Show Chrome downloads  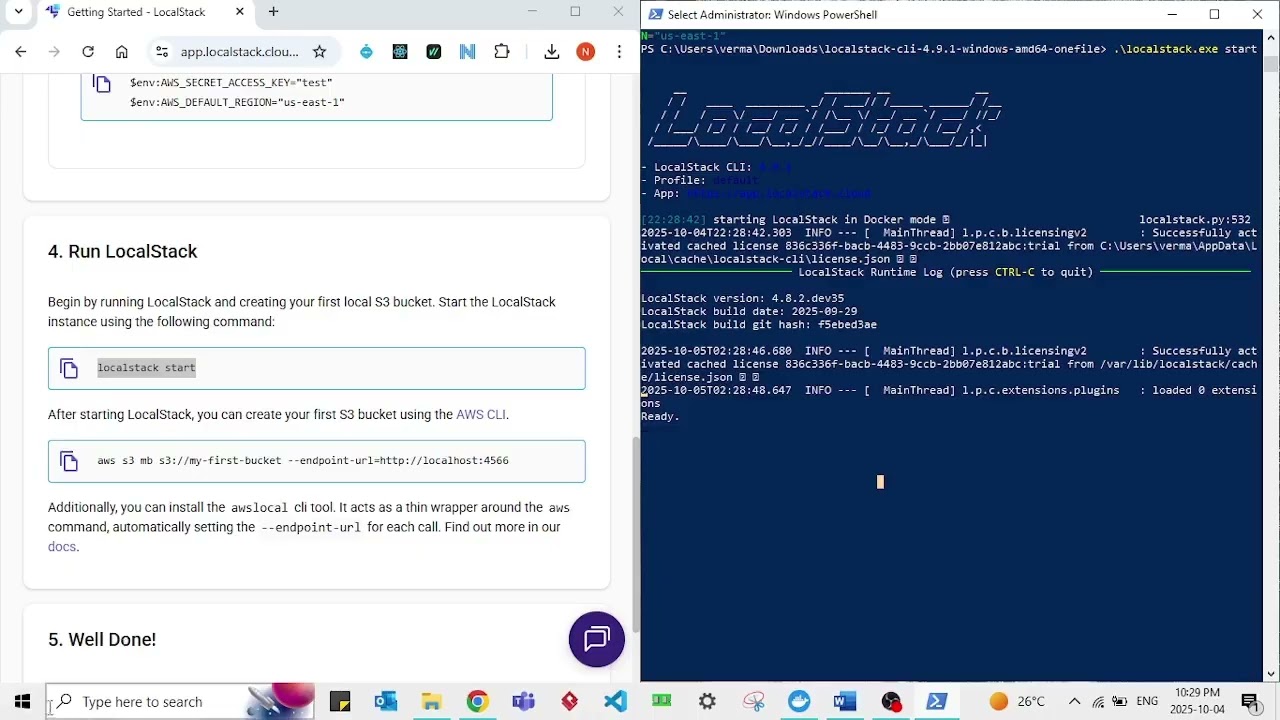pyautogui.click(x=551, y=52)
